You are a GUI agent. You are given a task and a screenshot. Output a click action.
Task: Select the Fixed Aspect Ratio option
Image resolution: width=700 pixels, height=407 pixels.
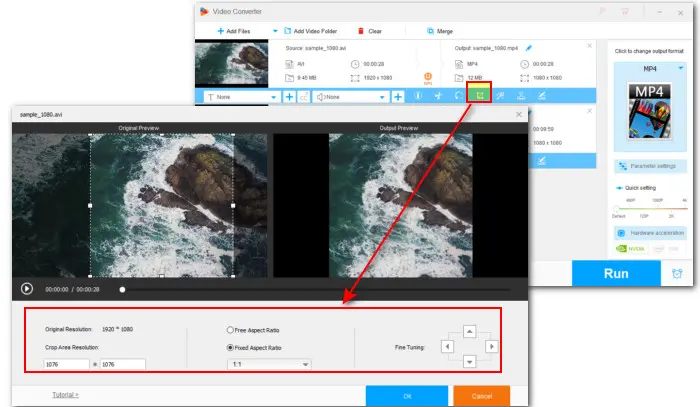tap(232, 346)
